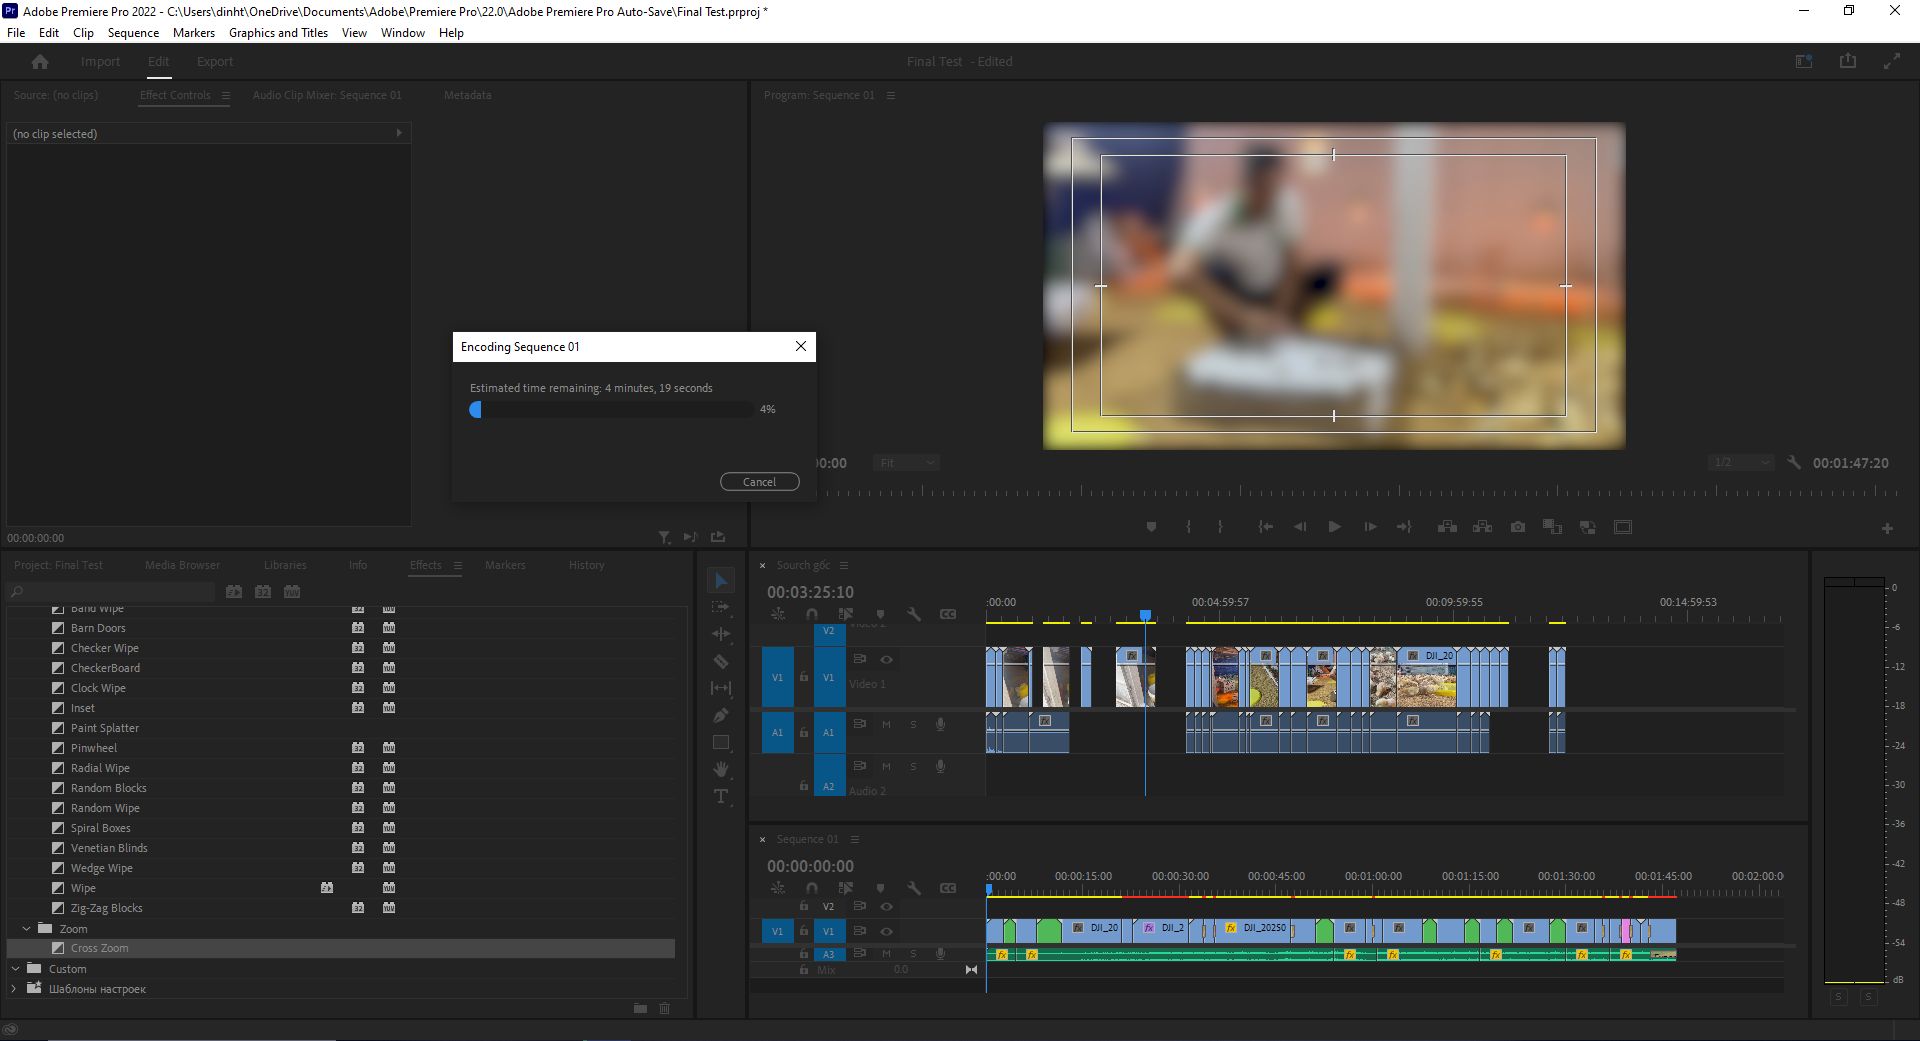The image size is (1920, 1041).
Task: Open the Fit zoom level dropdown
Action: (906, 463)
